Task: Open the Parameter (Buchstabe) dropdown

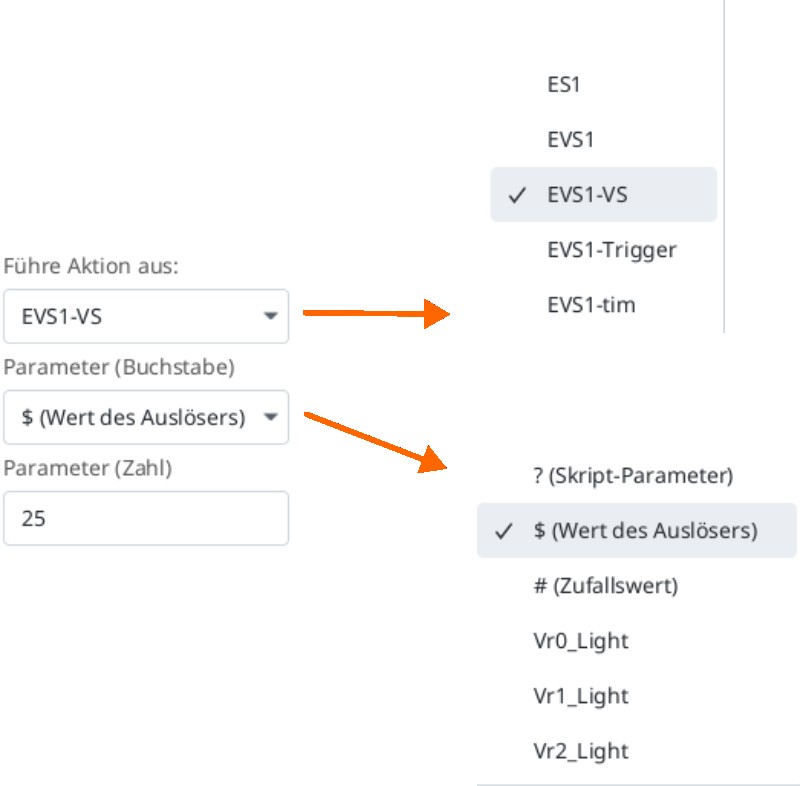Action: point(146,417)
